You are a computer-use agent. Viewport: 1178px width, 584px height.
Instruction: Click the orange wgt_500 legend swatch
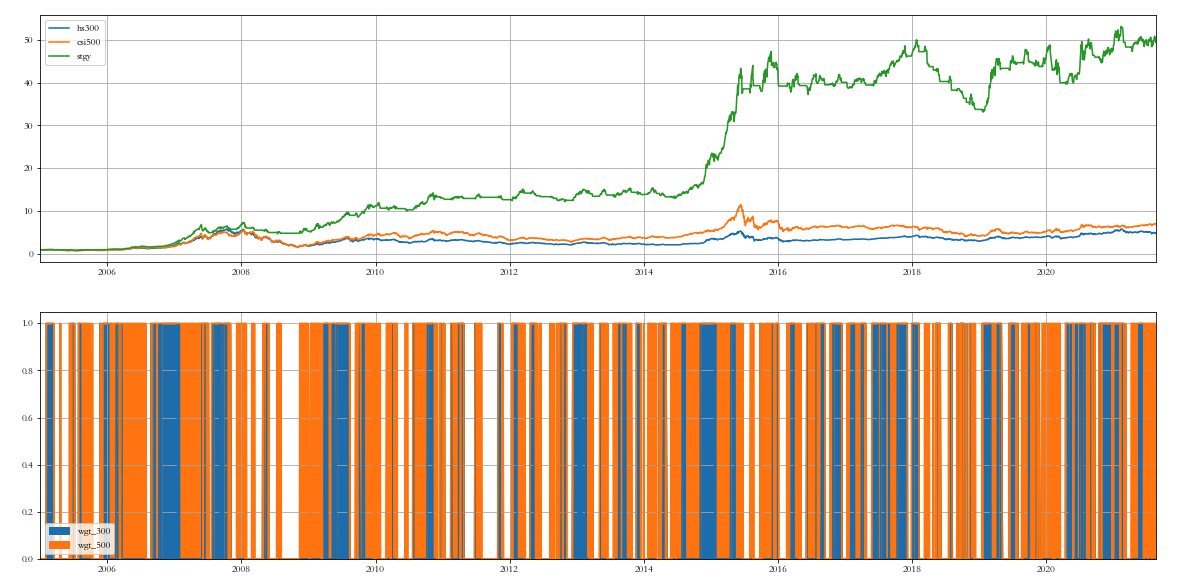[59, 545]
